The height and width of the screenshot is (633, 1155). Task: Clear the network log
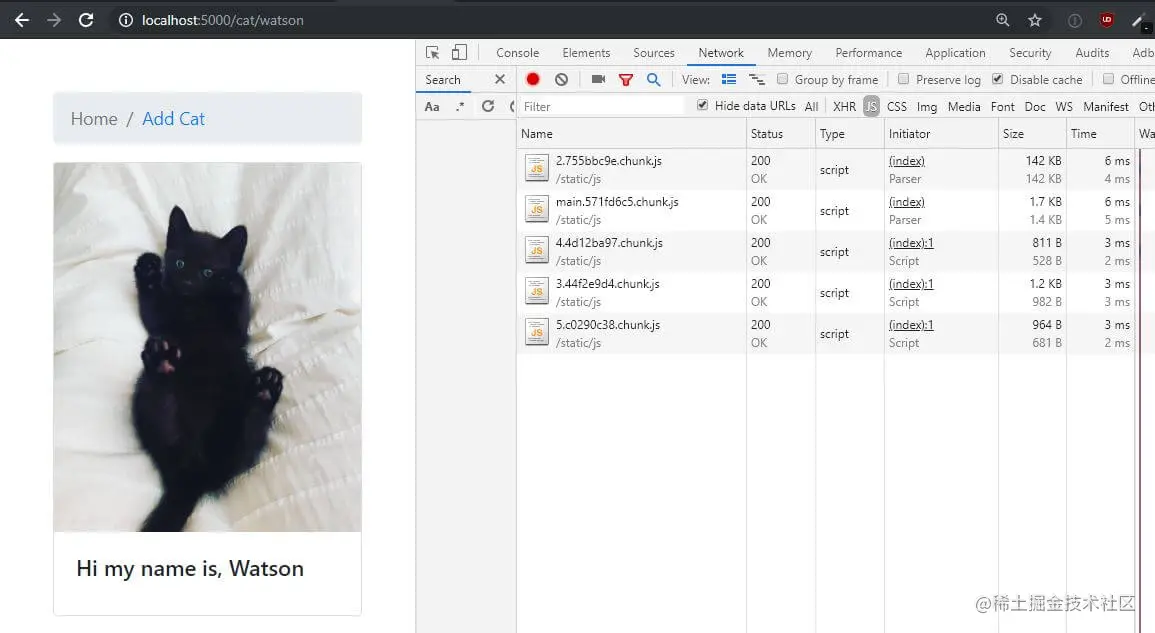[561, 79]
